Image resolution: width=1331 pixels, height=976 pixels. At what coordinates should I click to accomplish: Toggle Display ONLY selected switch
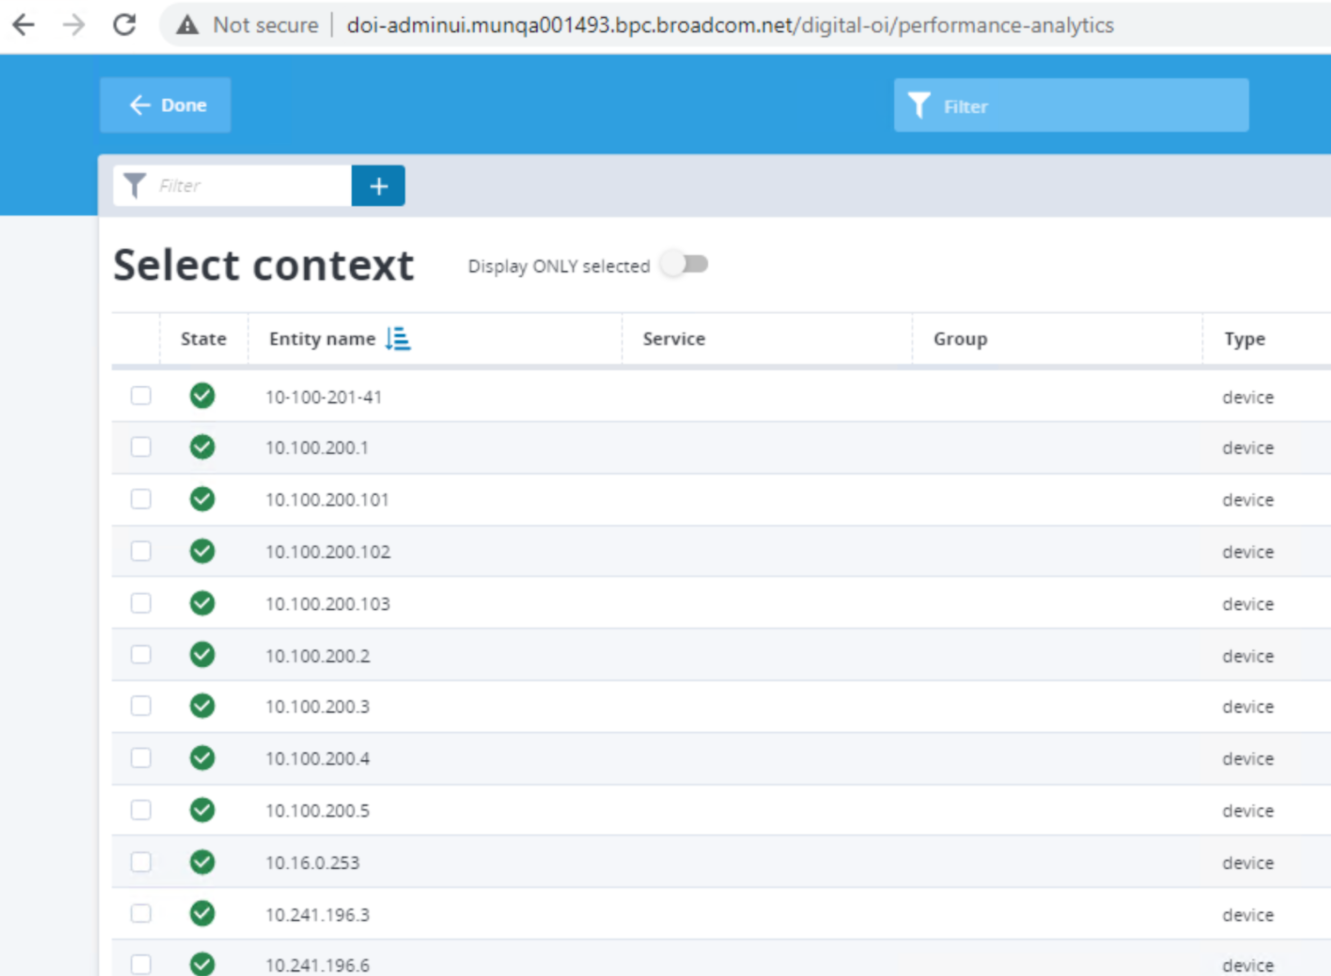click(686, 265)
